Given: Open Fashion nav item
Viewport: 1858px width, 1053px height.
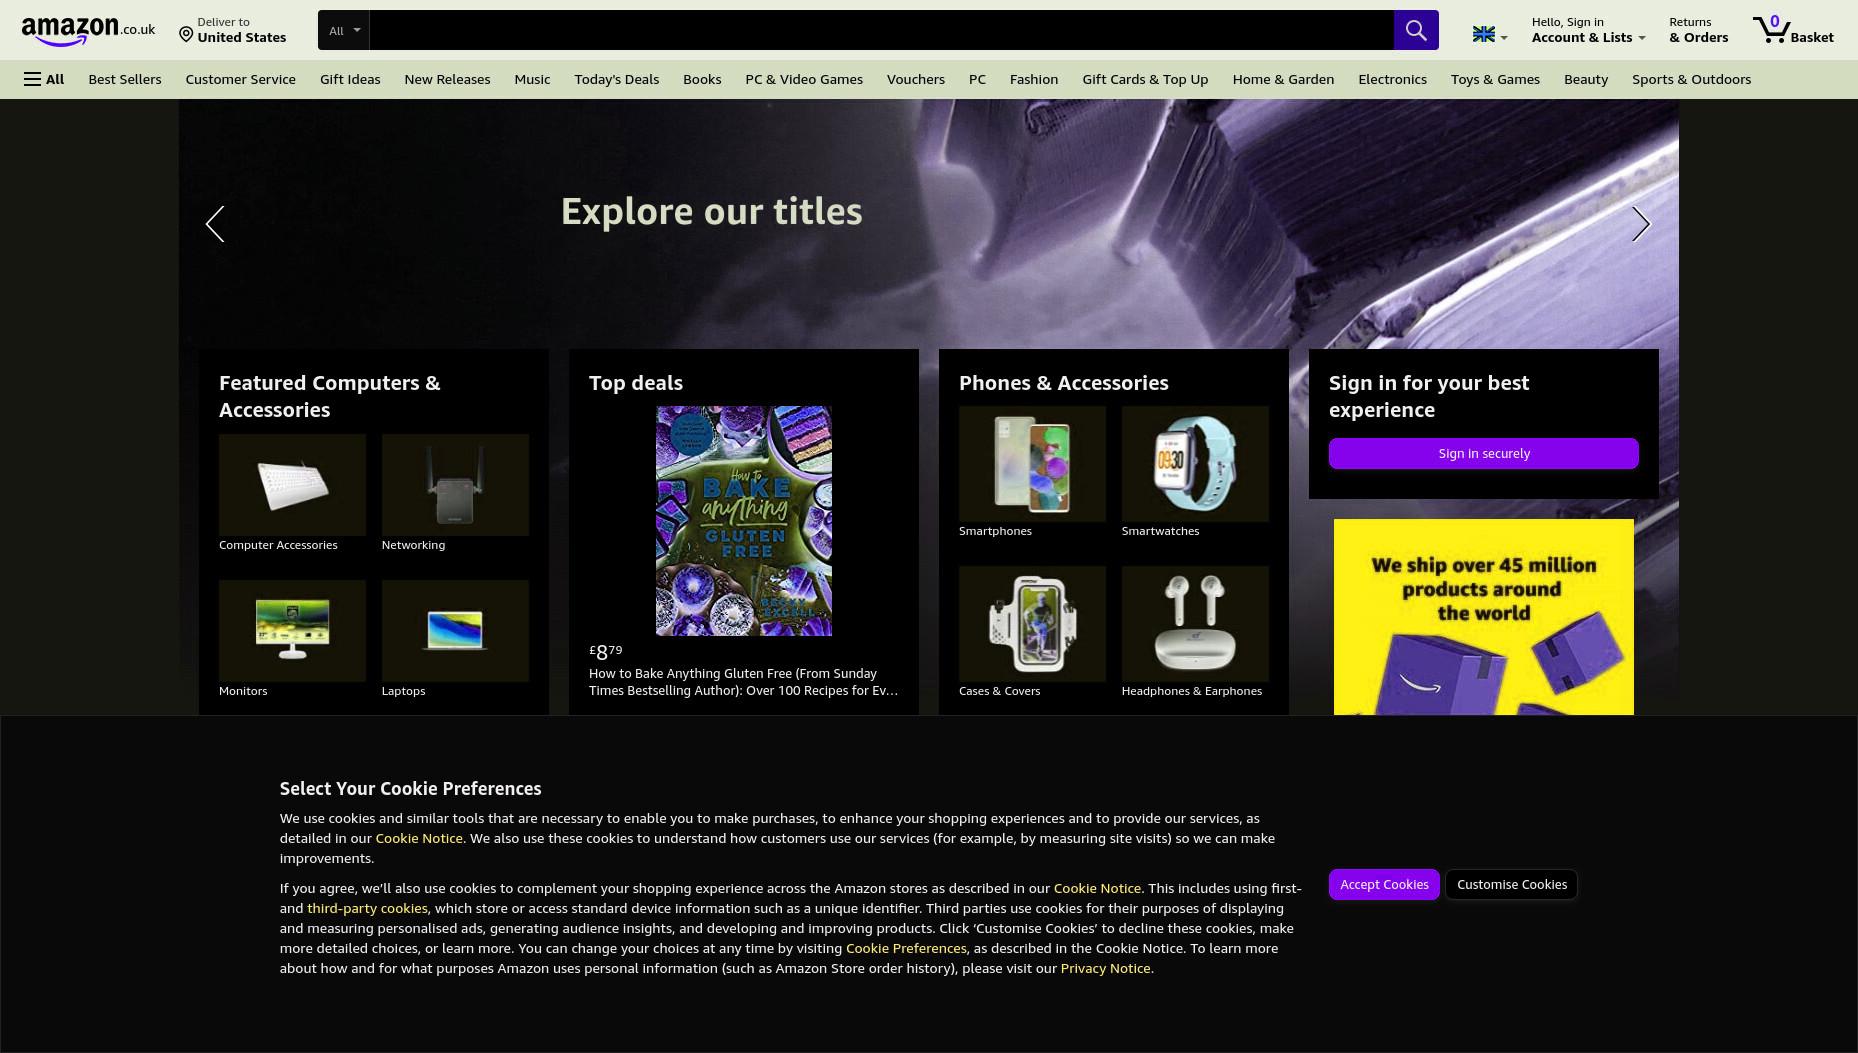Looking at the screenshot, I should click(1034, 79).
